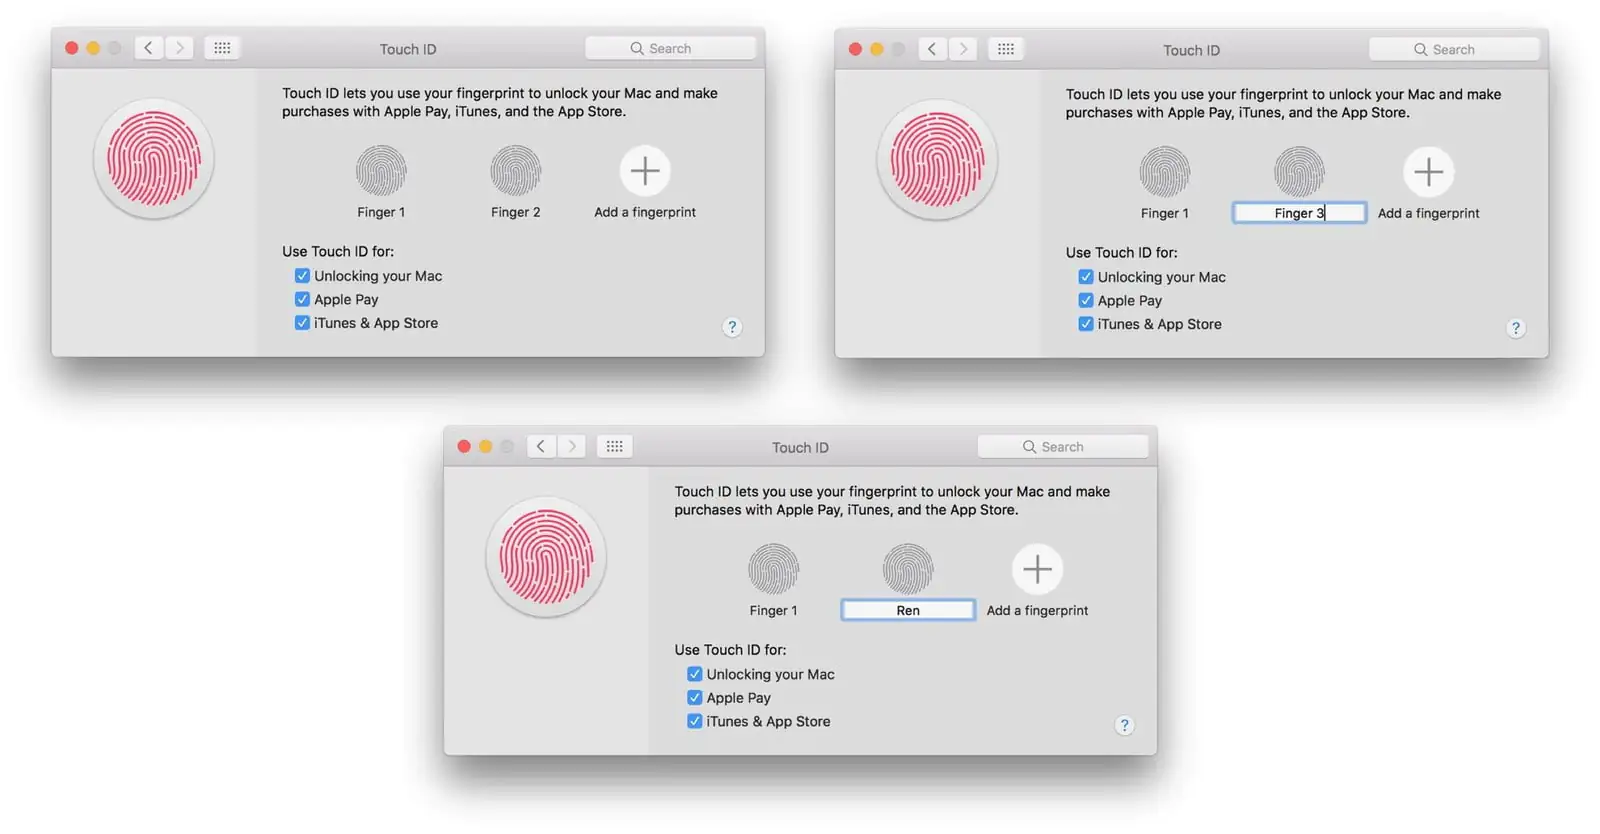Viewport: 1600px width, 834px height.
Task: Go back using the arrow in the Finger 3 window
Action: [932, 49]
